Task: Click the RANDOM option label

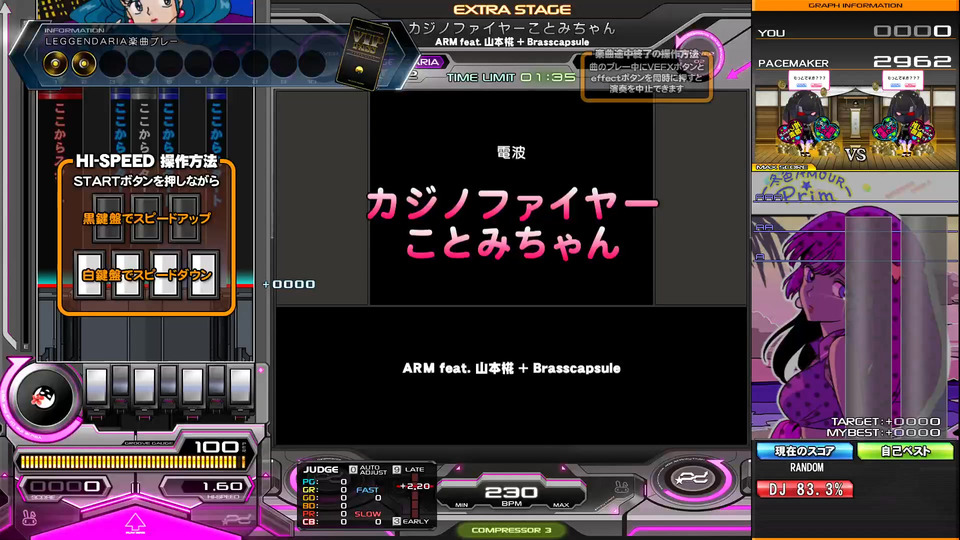Action: click(806, 467)
